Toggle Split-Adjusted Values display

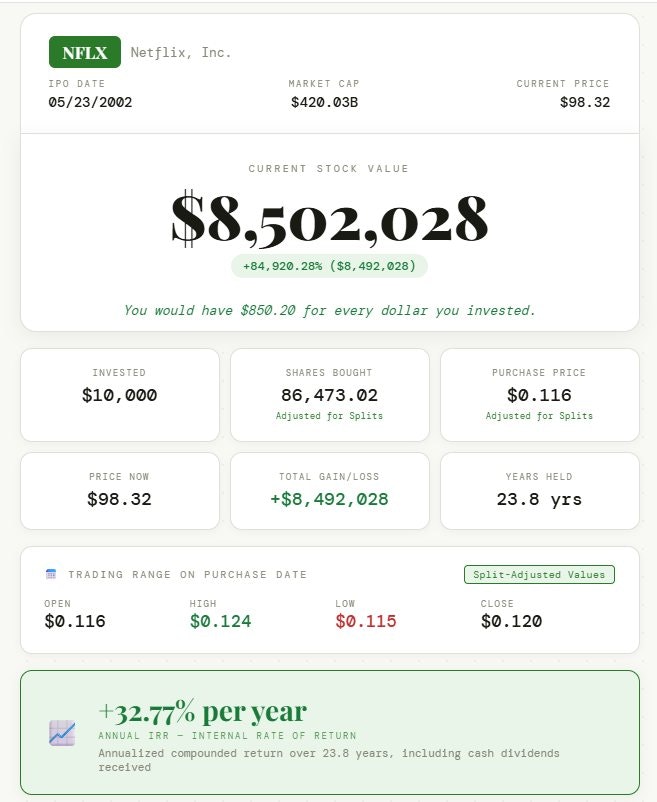click(539, 575)
